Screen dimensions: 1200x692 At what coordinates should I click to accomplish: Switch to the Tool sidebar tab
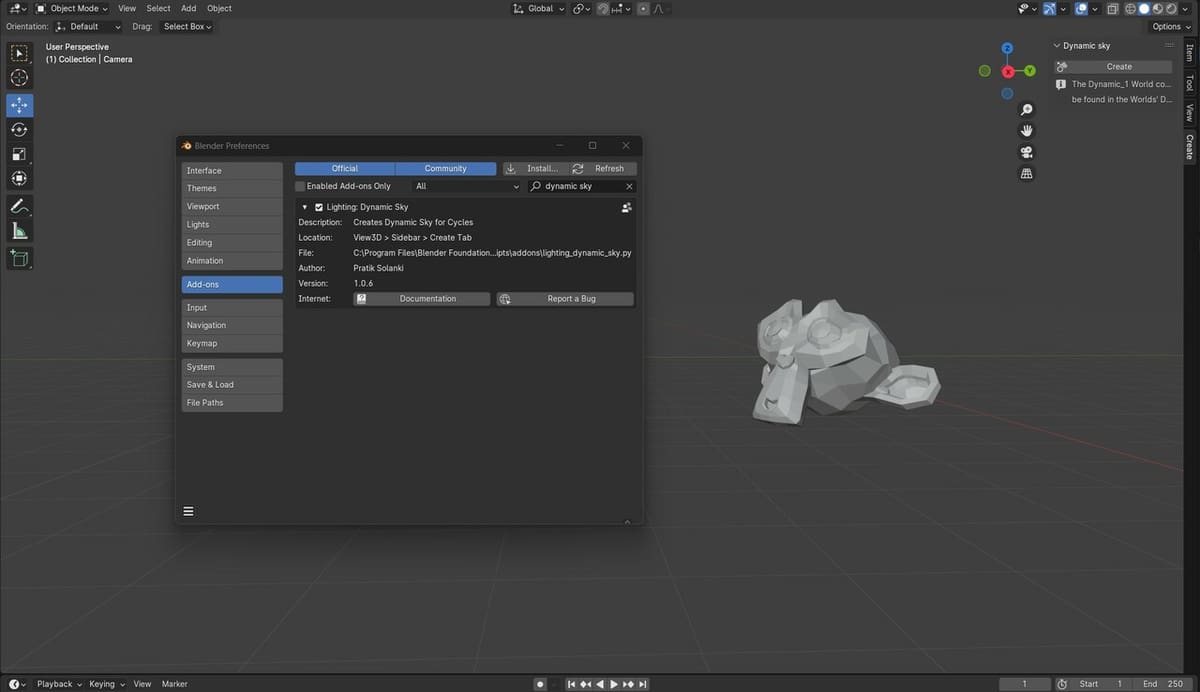(x=1190, y=83)
